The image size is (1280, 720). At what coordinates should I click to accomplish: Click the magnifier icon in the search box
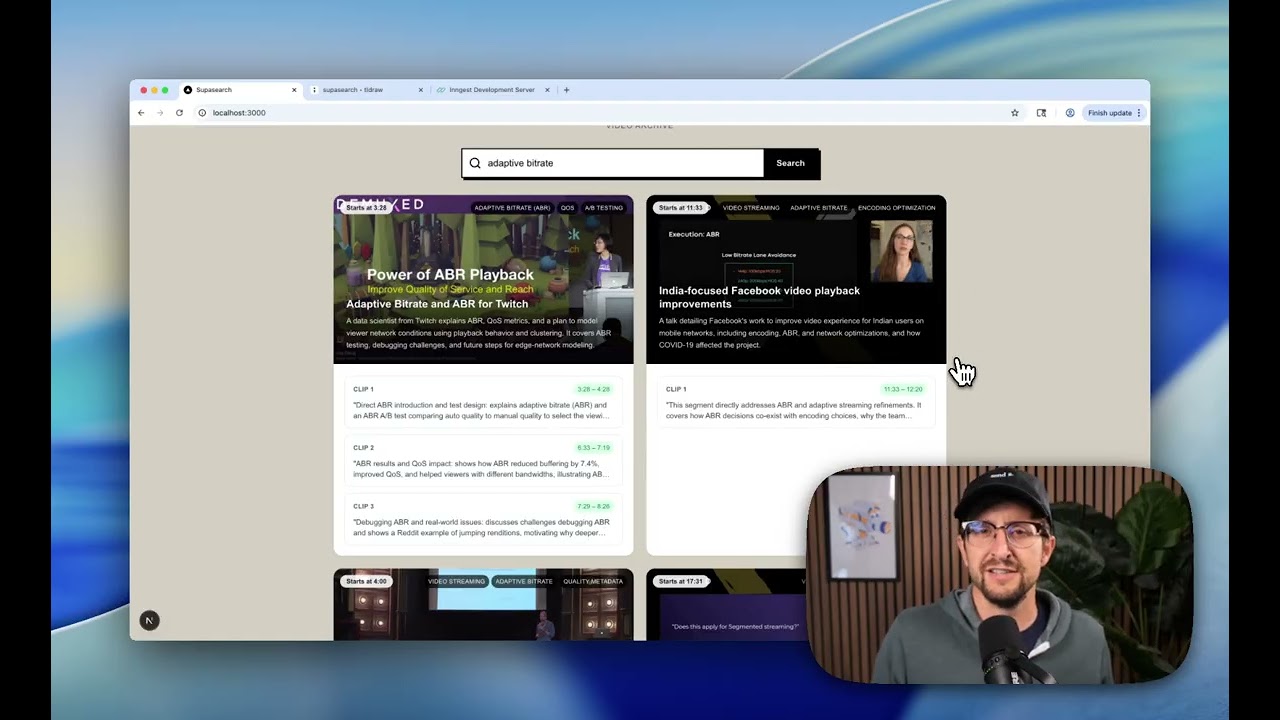point(475,163)
